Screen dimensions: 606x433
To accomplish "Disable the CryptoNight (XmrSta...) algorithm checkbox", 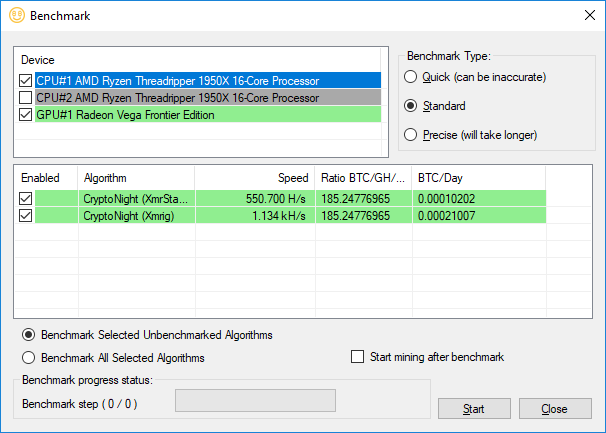I will tap(26, 199).
